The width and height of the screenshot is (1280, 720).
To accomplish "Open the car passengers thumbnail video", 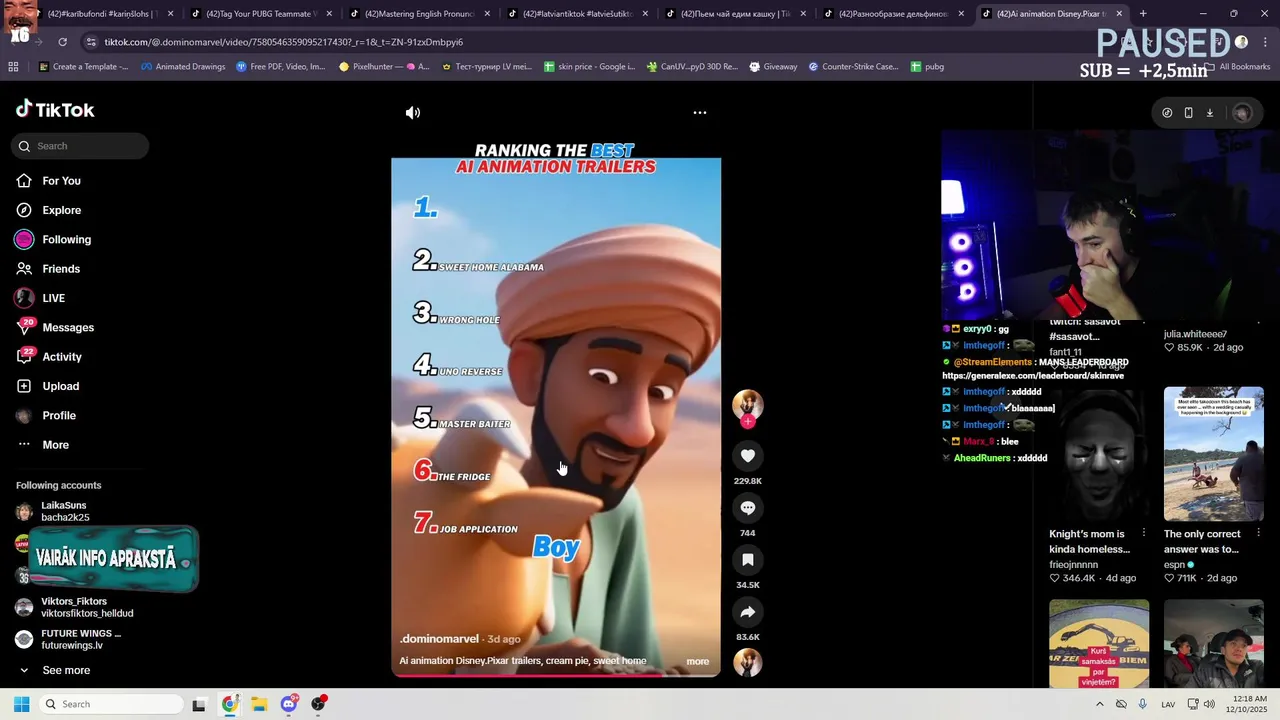I will click(x=1214, y=644).
